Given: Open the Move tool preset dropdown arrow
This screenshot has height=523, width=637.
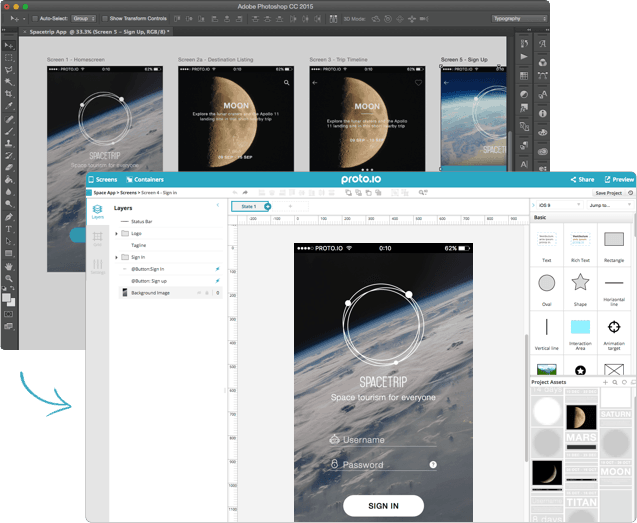Looking at the screenshot, I should [x=24, y=19].
